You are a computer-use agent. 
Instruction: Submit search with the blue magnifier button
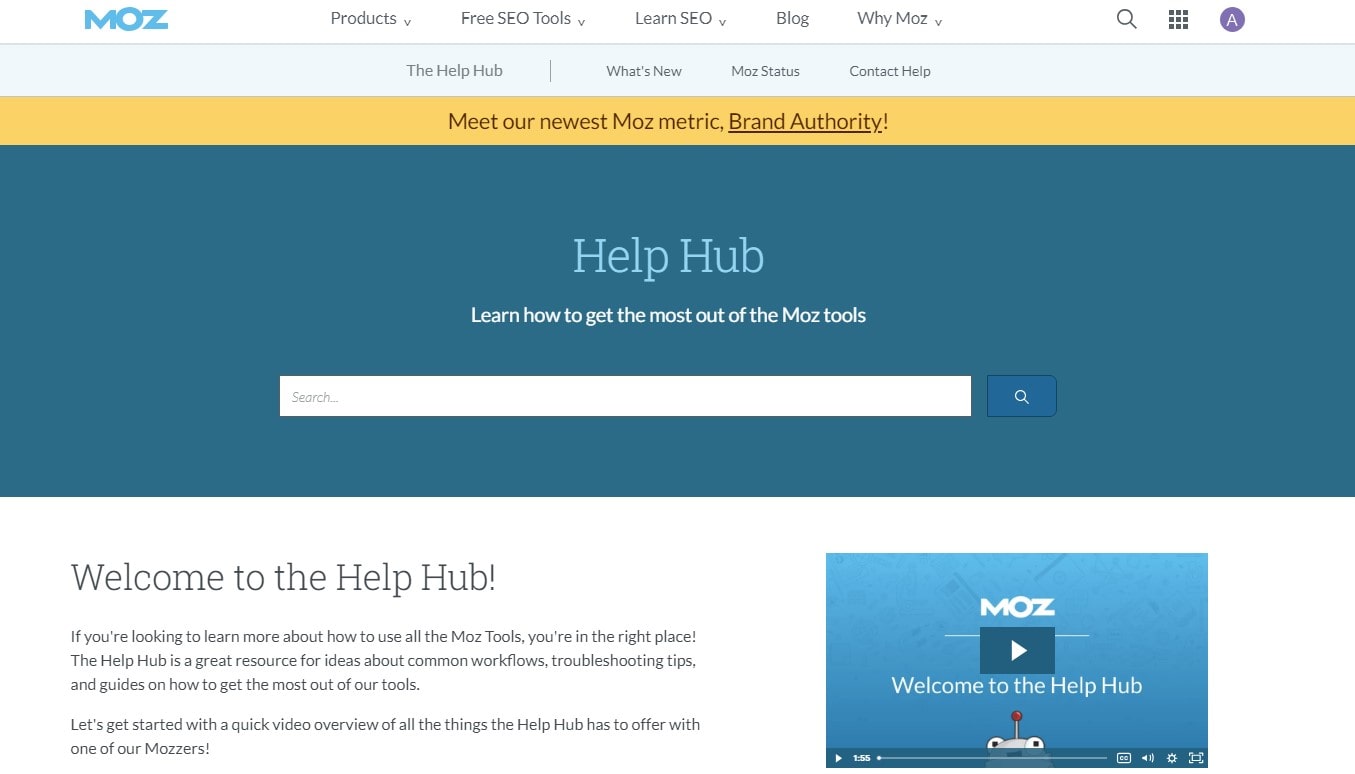tap(1021, 396)
